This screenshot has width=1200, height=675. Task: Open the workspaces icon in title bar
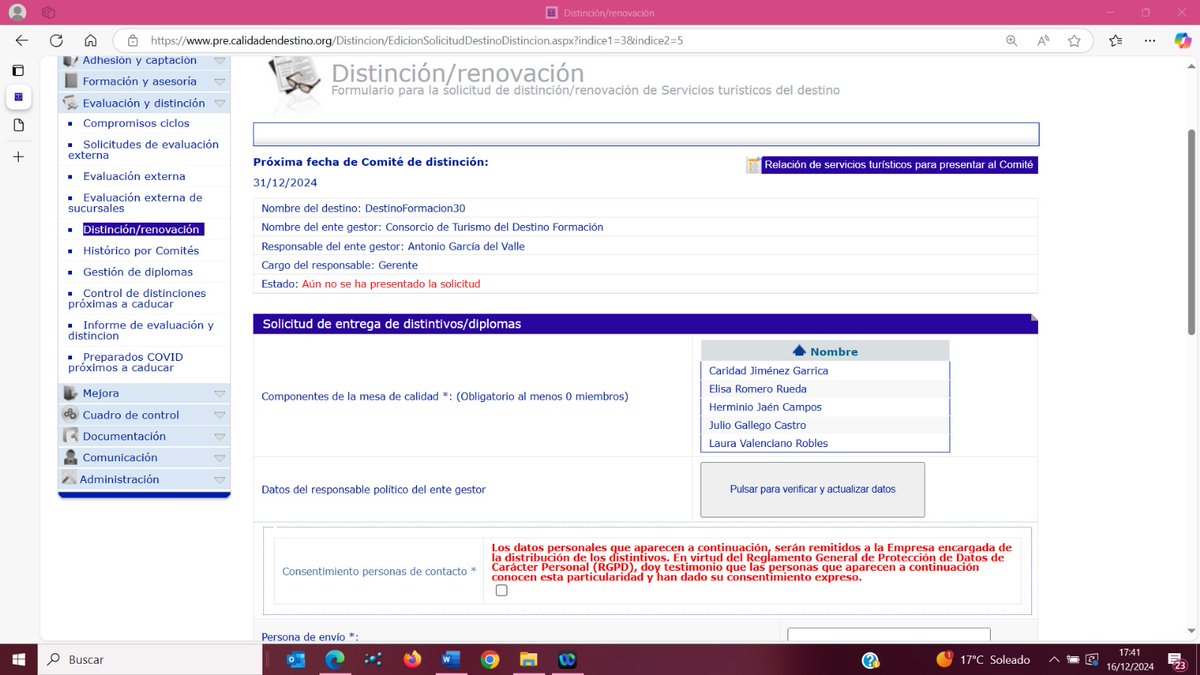tap(49, 12)
